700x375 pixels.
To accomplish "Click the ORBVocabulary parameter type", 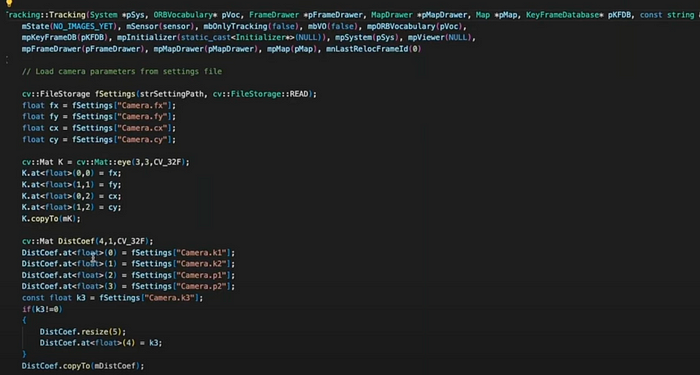I will click(183, 15).
